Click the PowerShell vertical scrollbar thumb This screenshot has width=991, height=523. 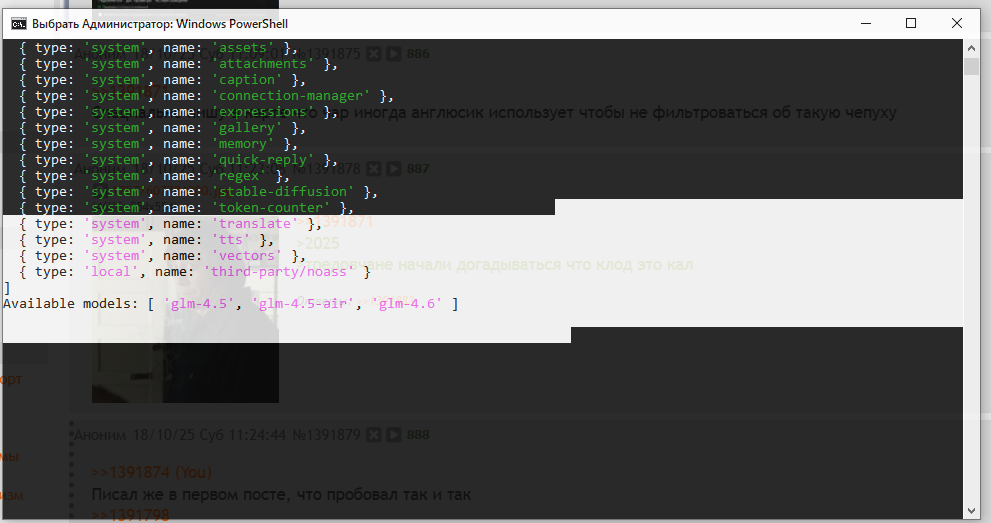click(971, 66)
